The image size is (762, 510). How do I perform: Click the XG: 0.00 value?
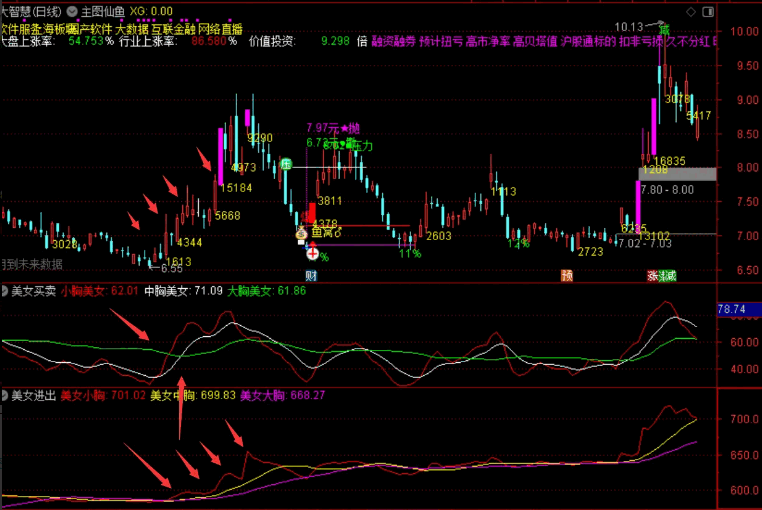tap(151, 11)
